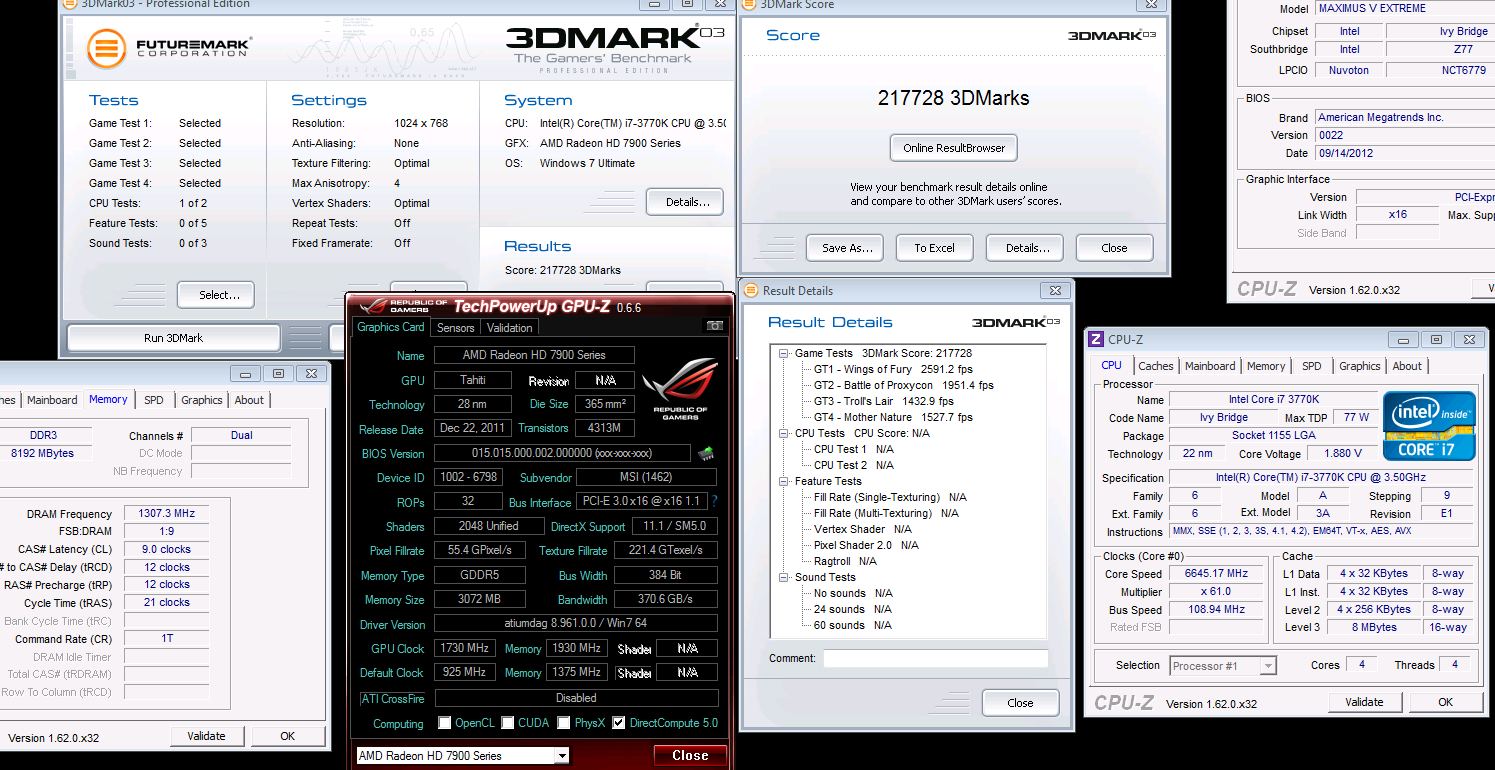Open the Processor #1 selection dropdown
The width and height of the screenshot is (1495, 770).
(x=1269, y=666)
